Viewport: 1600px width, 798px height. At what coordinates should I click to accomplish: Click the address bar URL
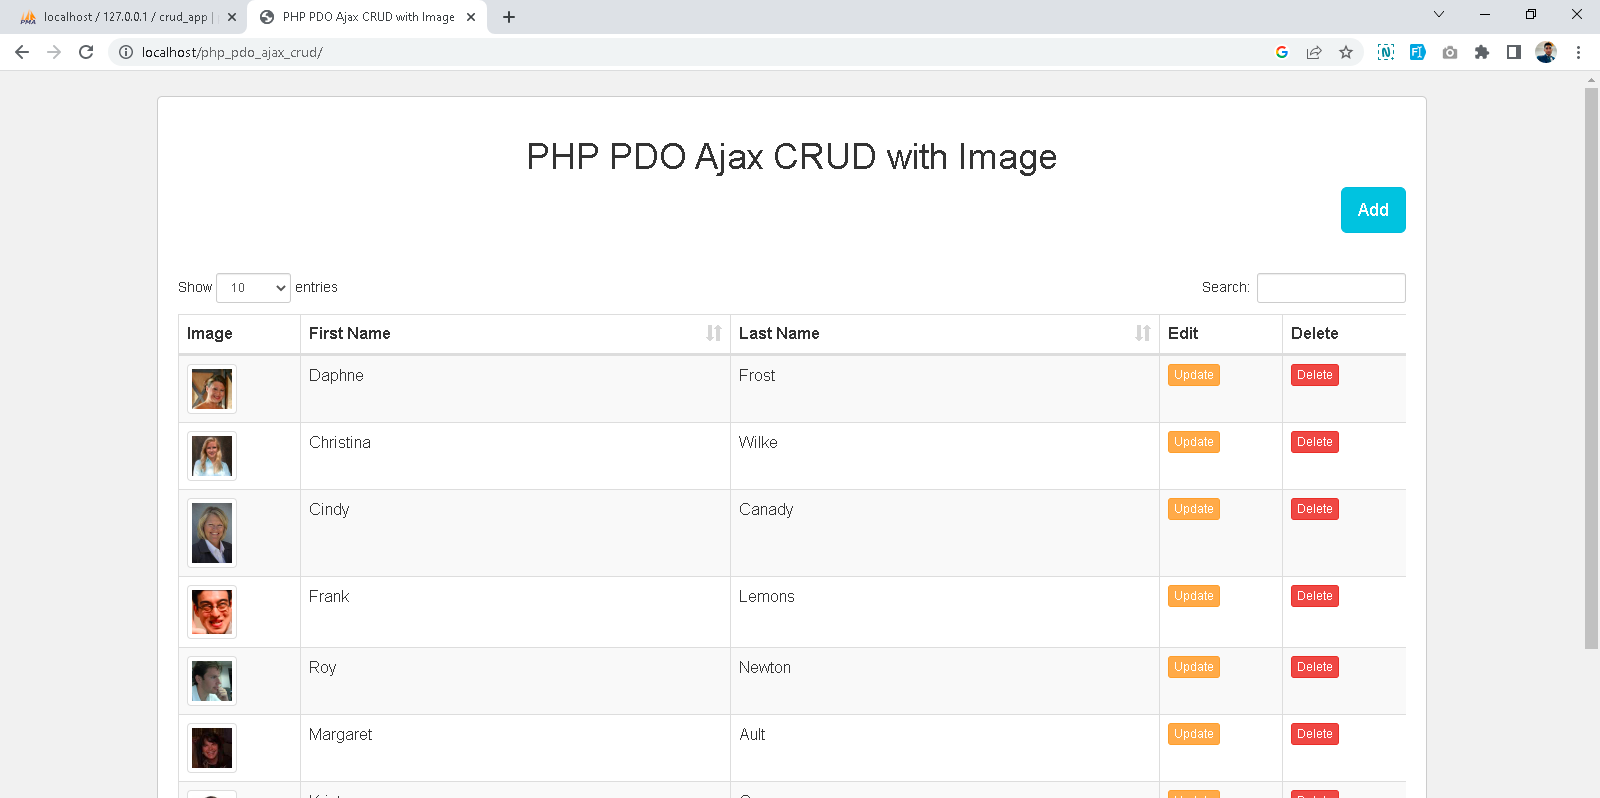(232, 52)
